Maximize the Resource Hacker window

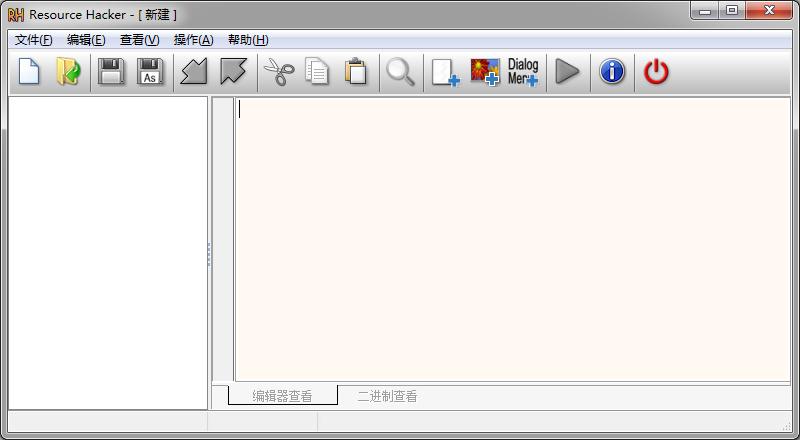pyautogui.click(x=732, y=11)
